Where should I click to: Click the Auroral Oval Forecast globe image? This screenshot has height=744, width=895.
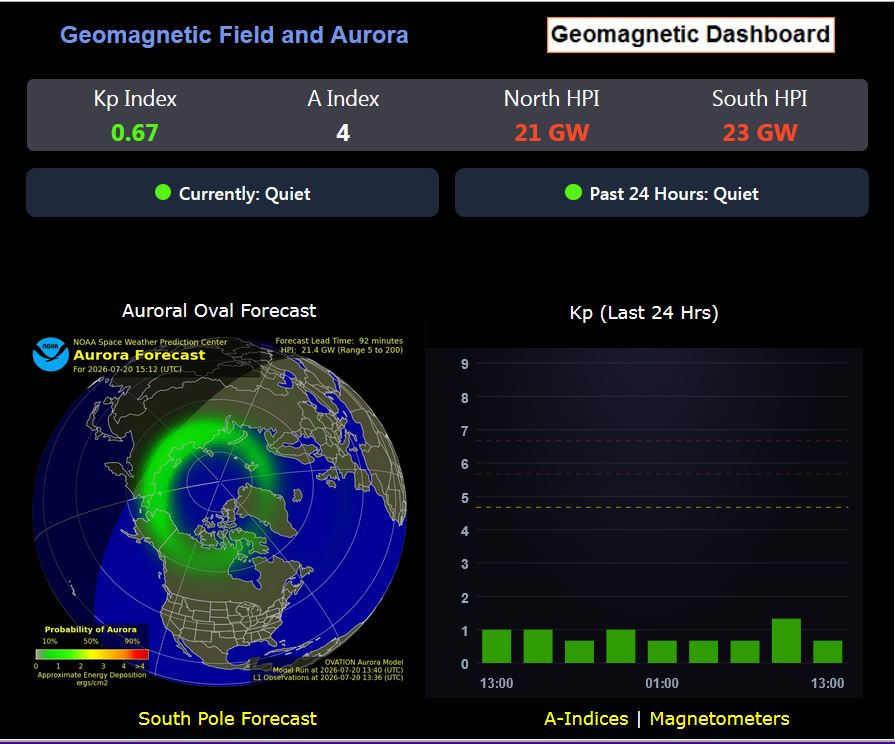pyautogui.click(x=219, y=512)
